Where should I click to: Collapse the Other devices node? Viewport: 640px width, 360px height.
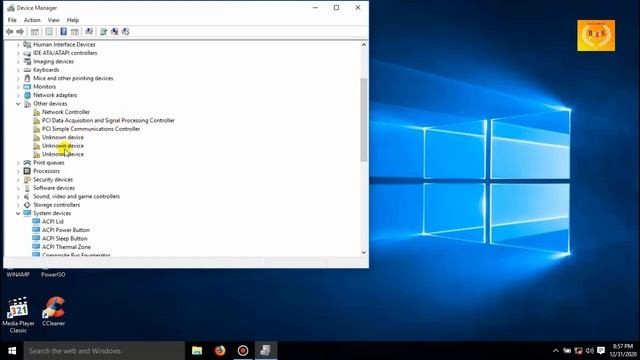[x=18, y=104]
